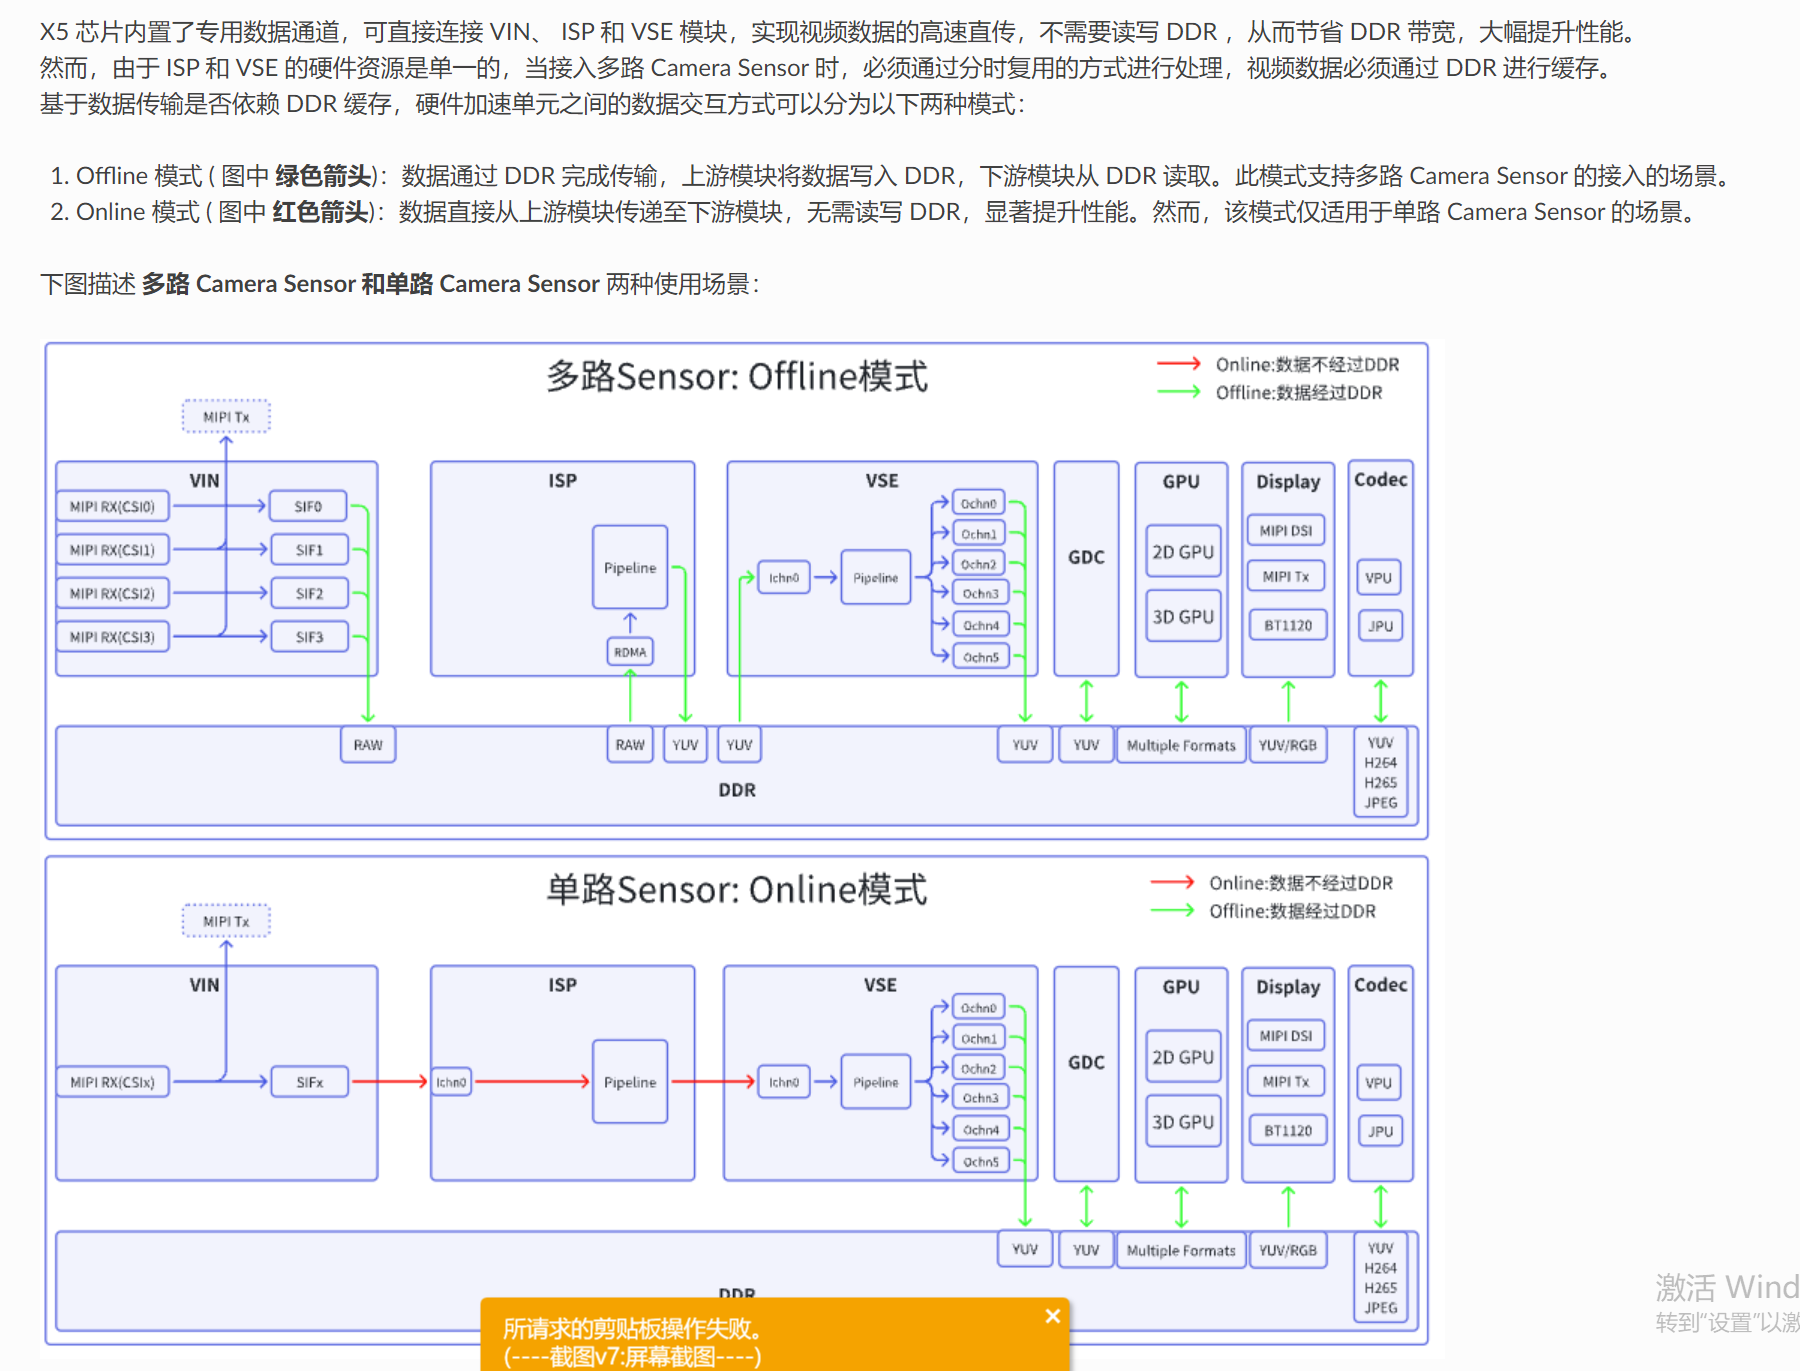The image size is (1800, 1371).
Task: Click the first paragraph line starting 'X5 芯片内置了'
Action: click(x=842, y=32)
